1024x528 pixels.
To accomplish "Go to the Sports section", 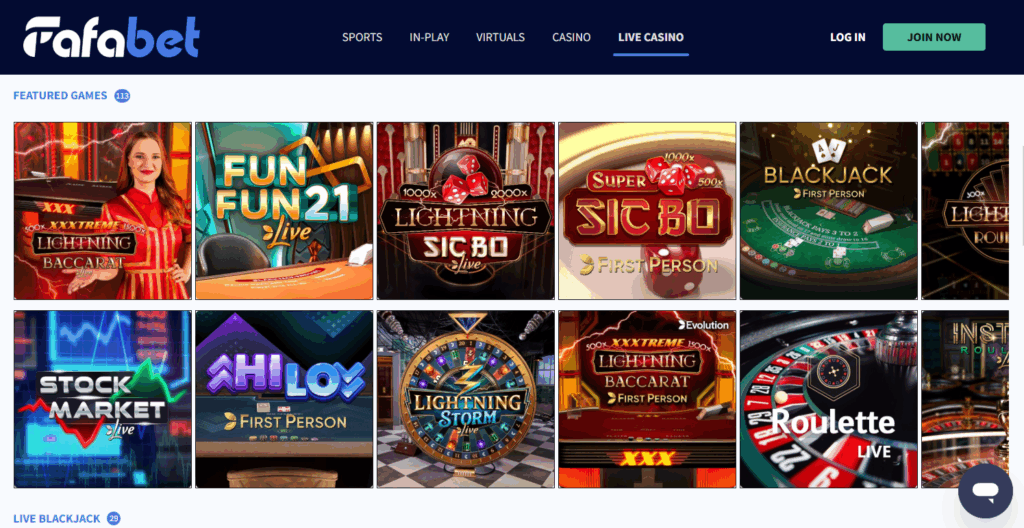I will click(362, 37).
